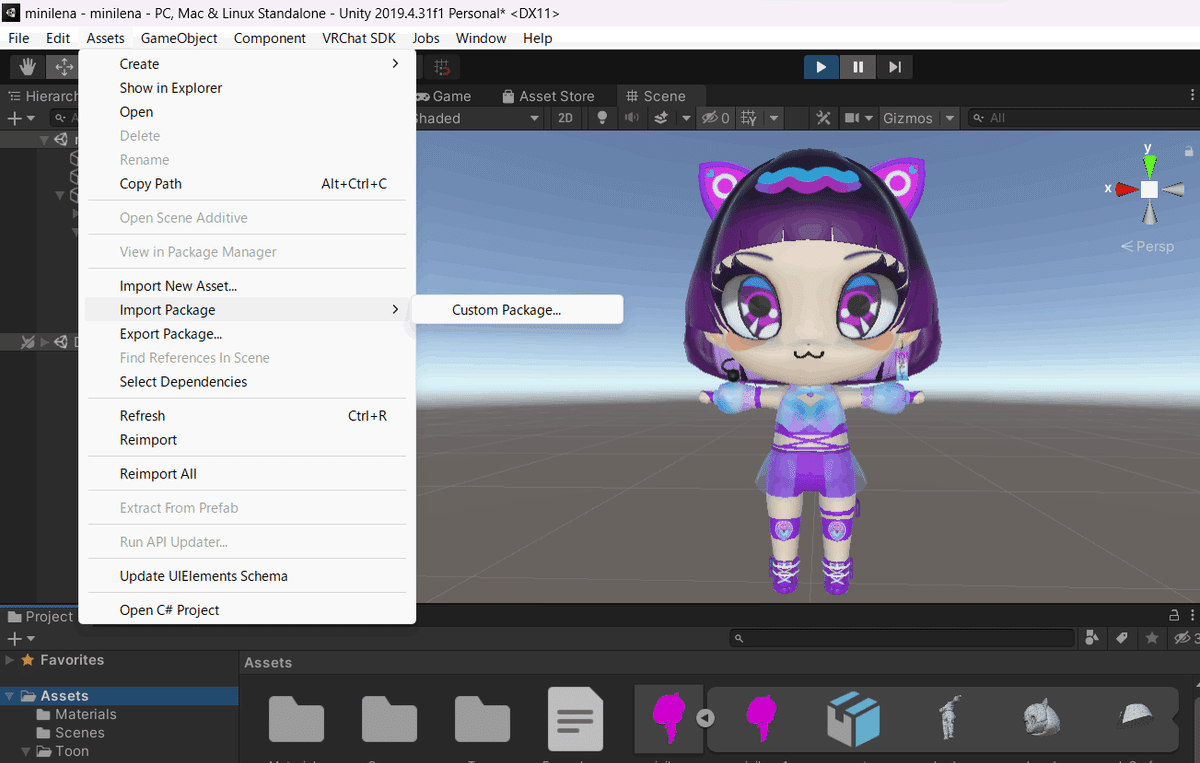The width and height of the screenshot is (1200, 763).
Task: Select the Scenes folder in Project tree
Action: pos(80,733)
